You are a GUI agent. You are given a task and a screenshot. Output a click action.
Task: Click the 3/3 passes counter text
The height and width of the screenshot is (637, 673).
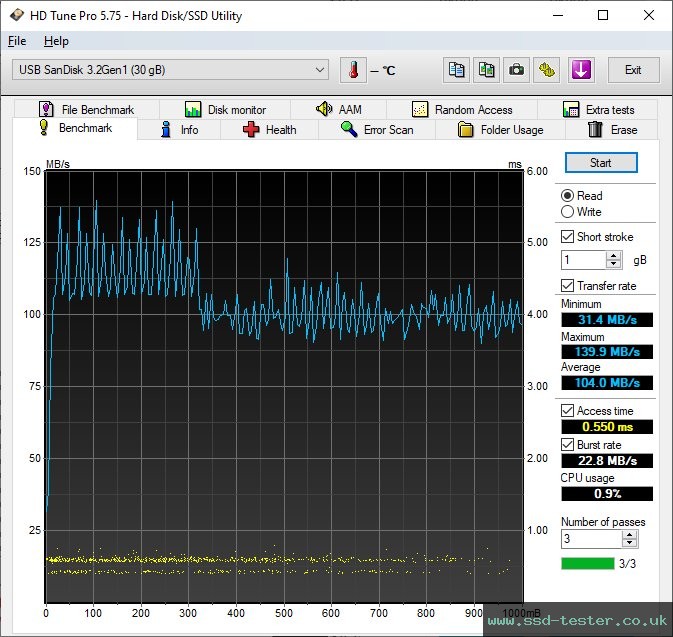coord(627,564)
